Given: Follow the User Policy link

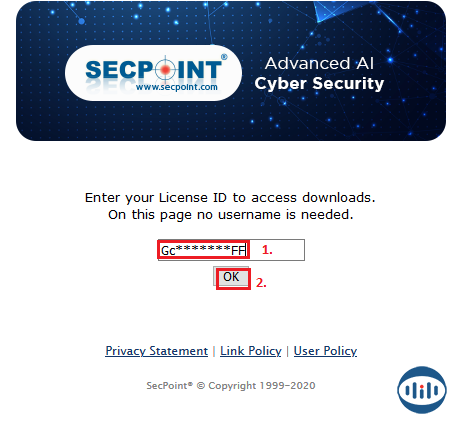Looking at the screenshot, I should click(x=325, y=351).
